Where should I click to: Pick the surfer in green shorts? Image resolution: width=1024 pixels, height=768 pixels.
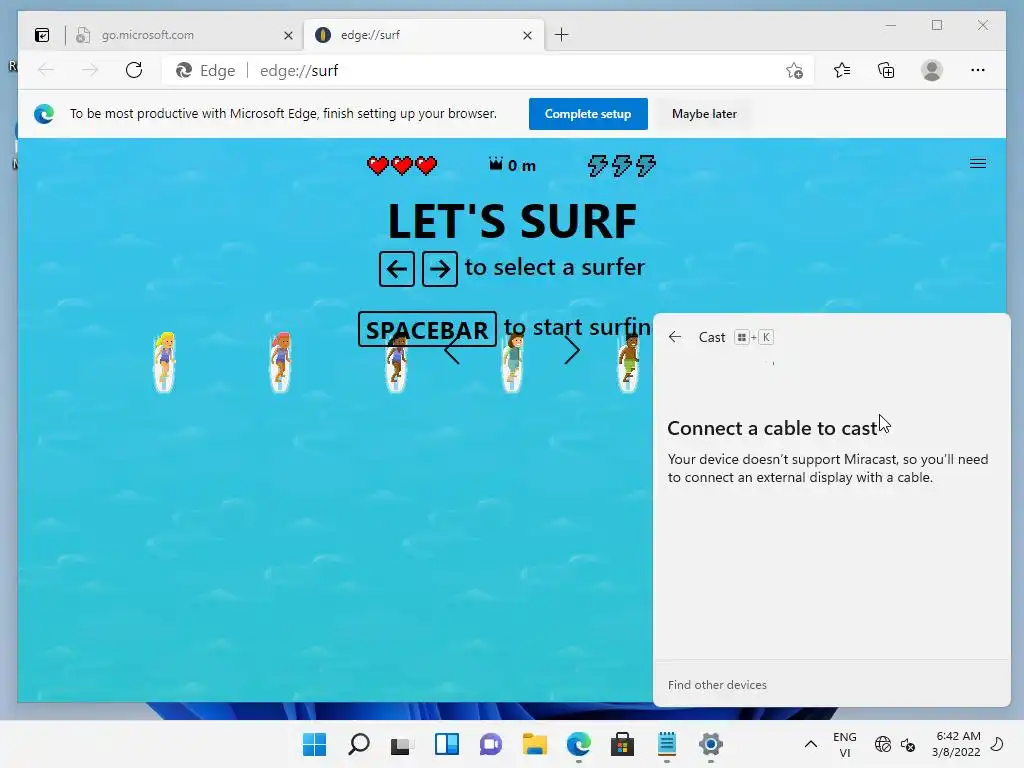point(628,362)
